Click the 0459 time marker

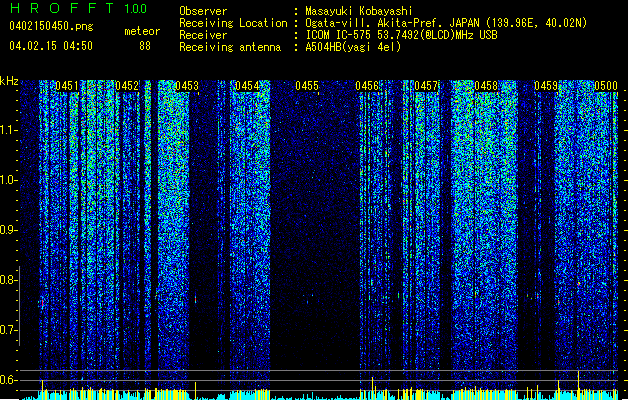tap(546, 86)
